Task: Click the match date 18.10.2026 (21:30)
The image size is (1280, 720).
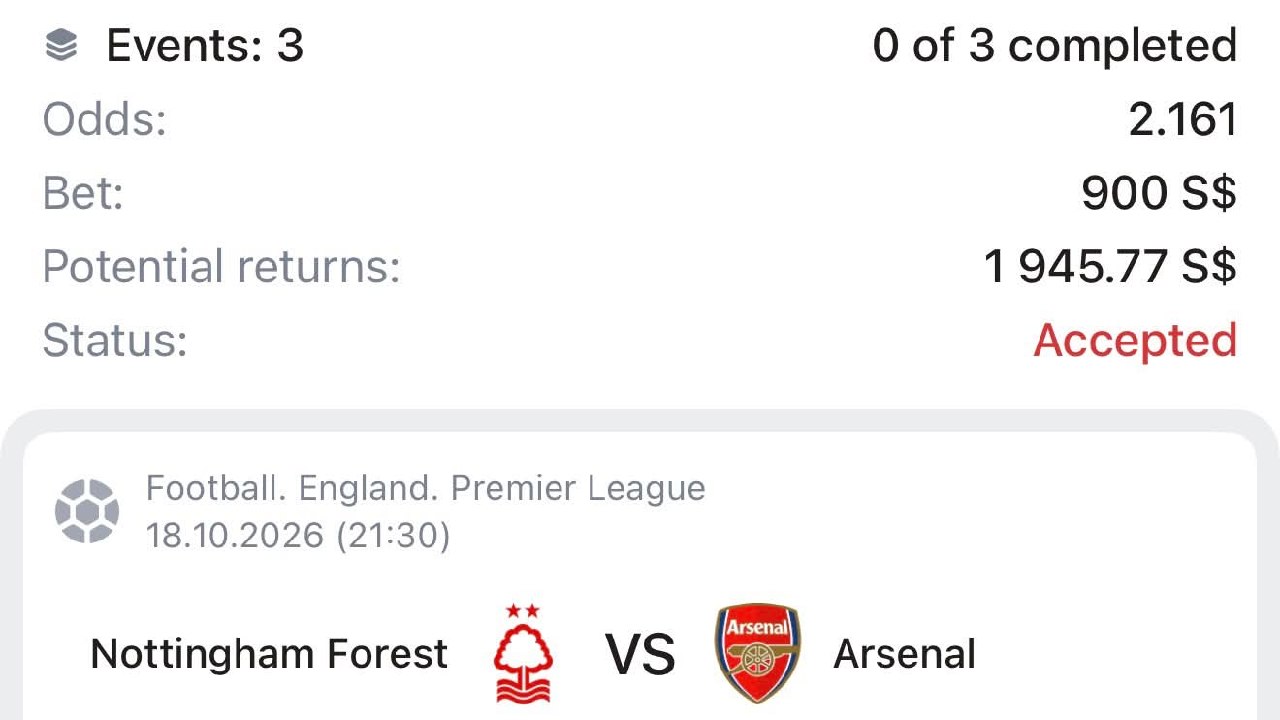Action: pos(298,535)
